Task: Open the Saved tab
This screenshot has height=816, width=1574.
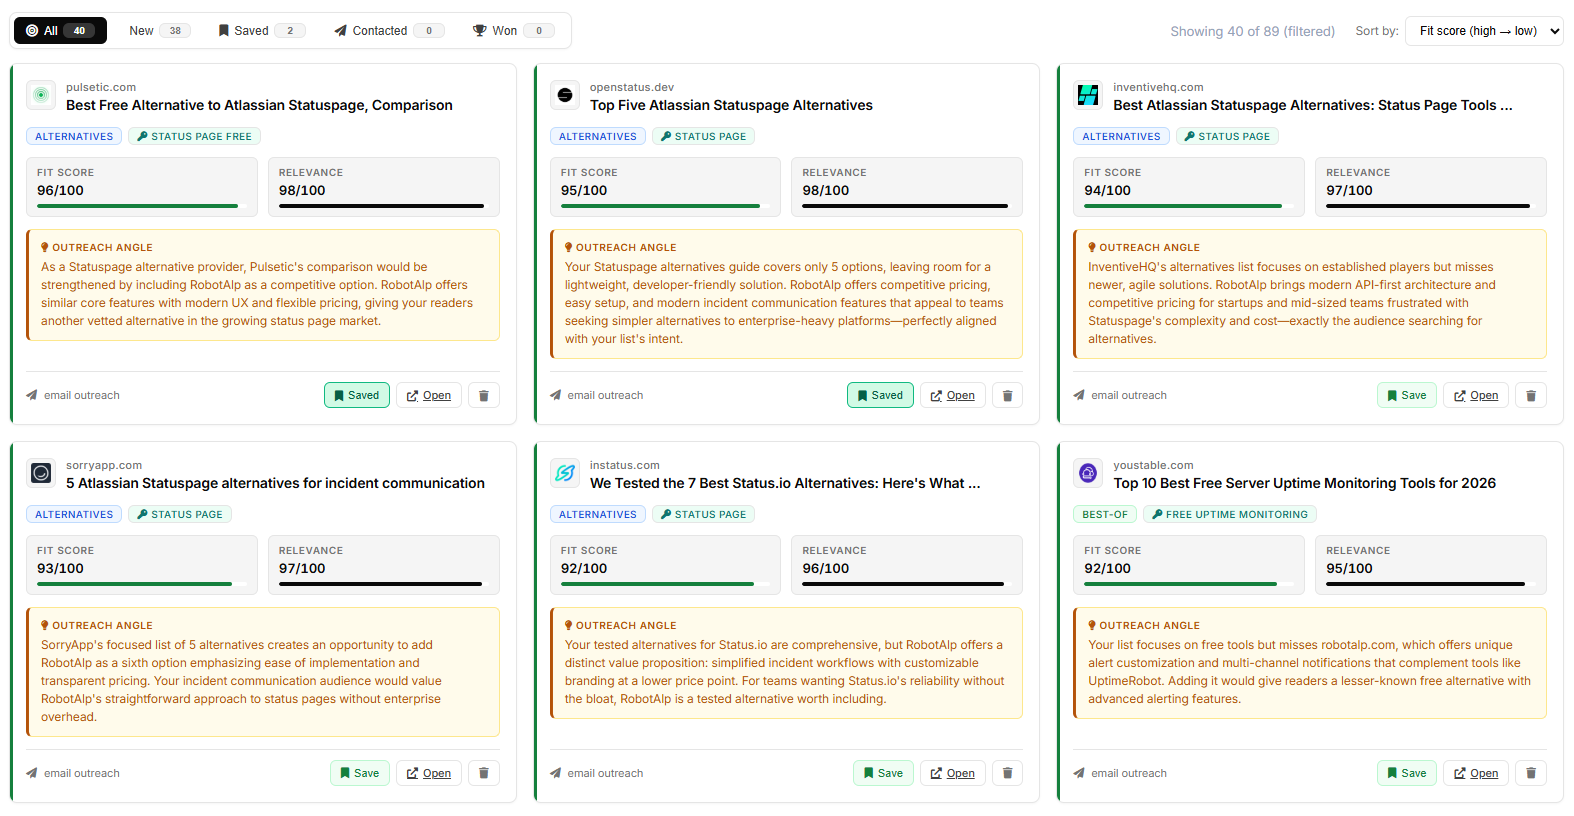Action: [x=262, y=31]
